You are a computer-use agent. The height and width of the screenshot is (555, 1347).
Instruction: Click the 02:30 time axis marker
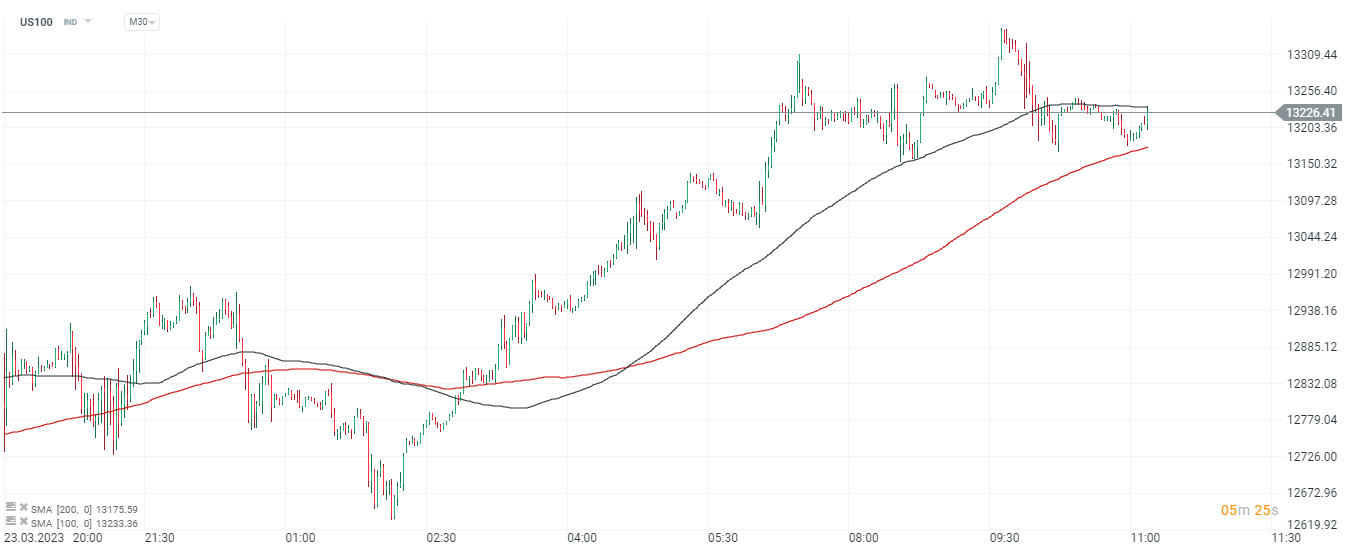coord(440,538)
